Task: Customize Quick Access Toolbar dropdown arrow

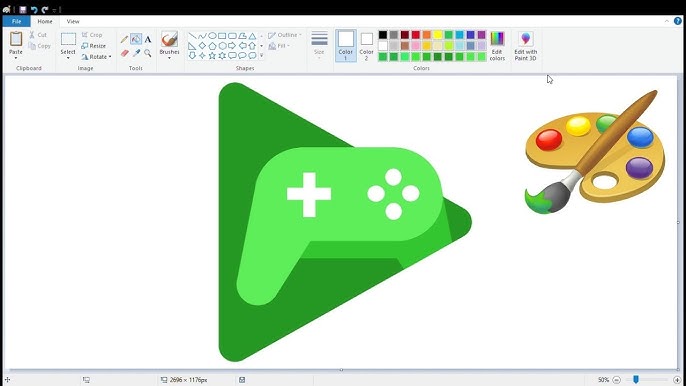Action: click(x=55, y=10)
